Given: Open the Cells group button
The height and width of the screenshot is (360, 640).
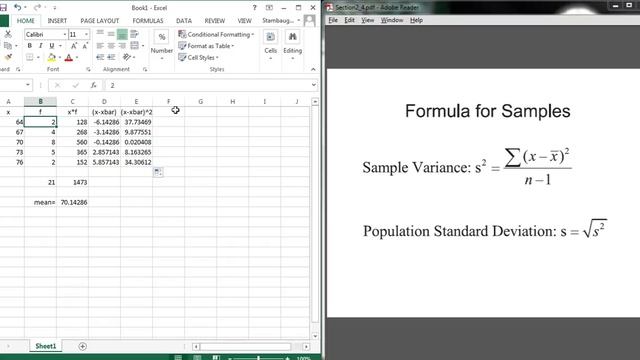Looking at the screenshot, I should tap(271, 45).
